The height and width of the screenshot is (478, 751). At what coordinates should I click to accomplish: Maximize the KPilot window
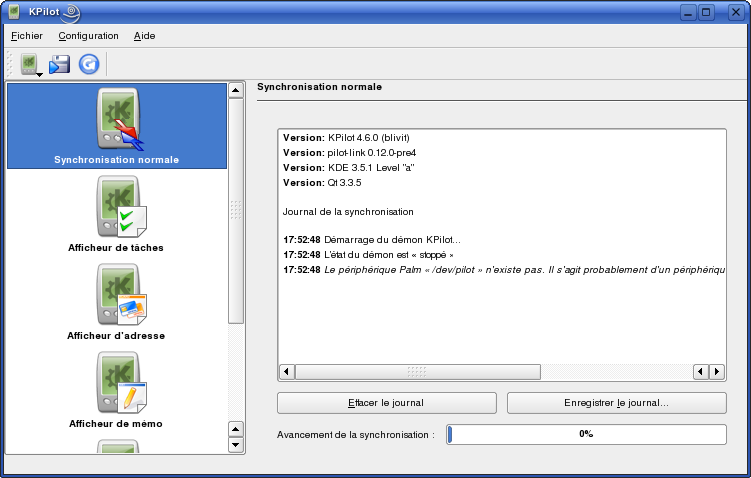(x=706, y=12)
